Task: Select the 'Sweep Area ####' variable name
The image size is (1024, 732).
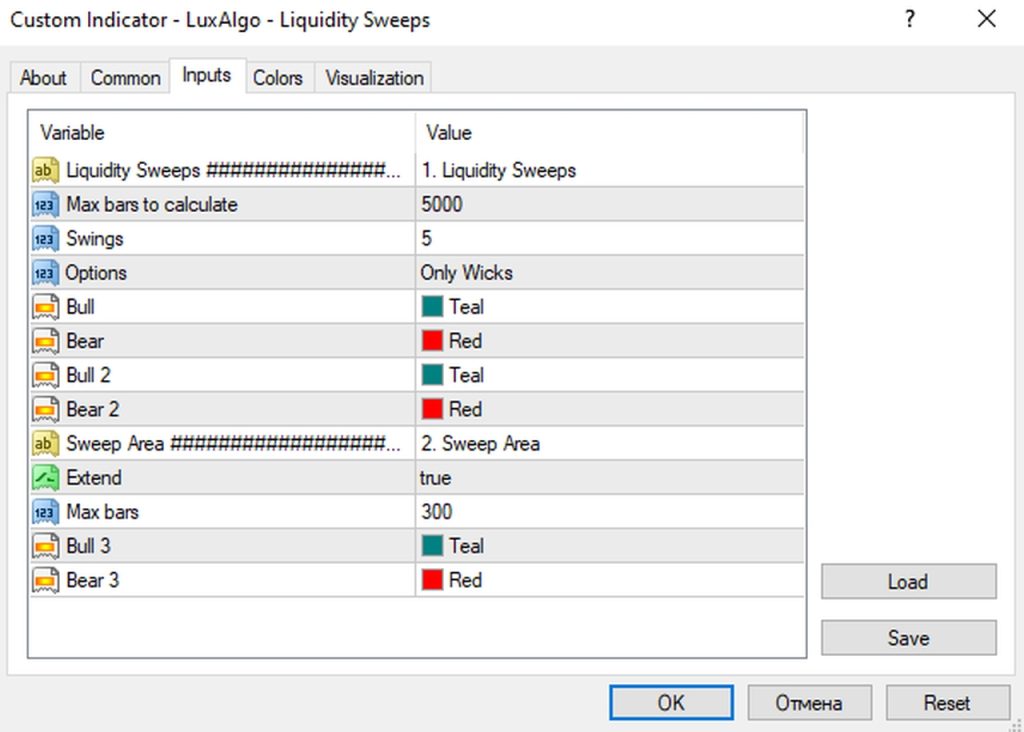Action: [x=234, y=443]
